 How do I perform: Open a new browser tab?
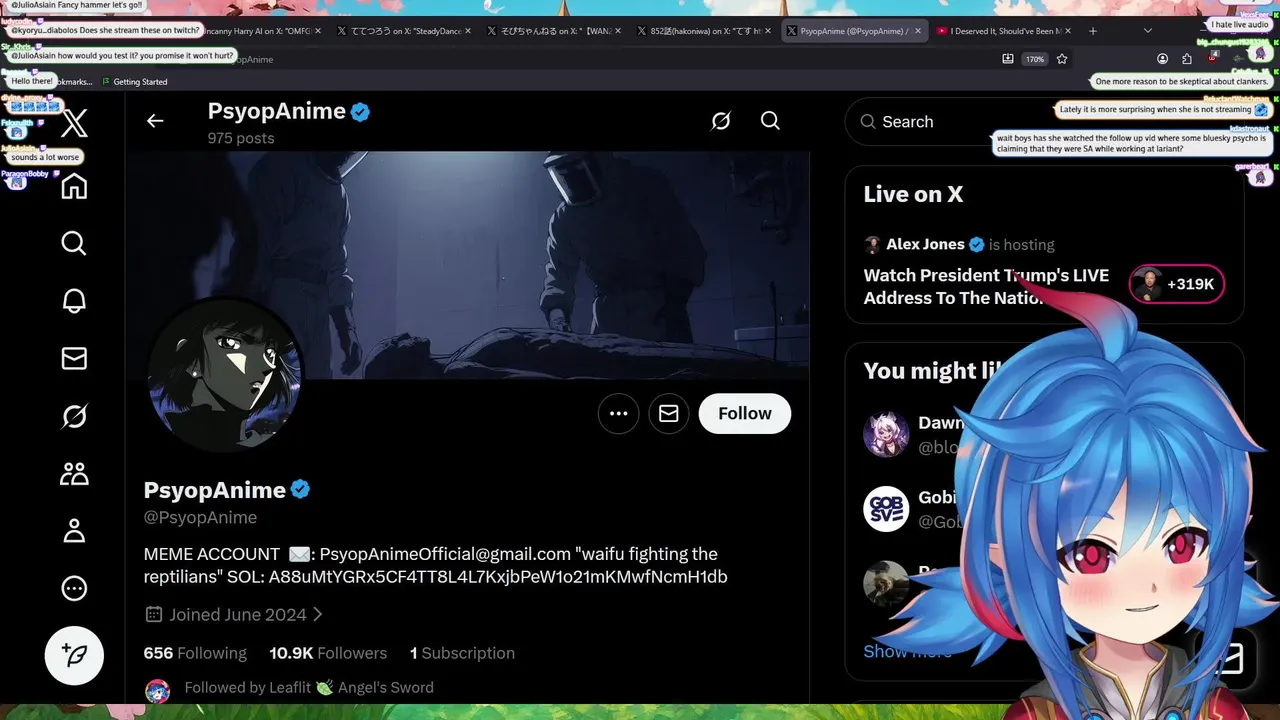click(1092, 31)
